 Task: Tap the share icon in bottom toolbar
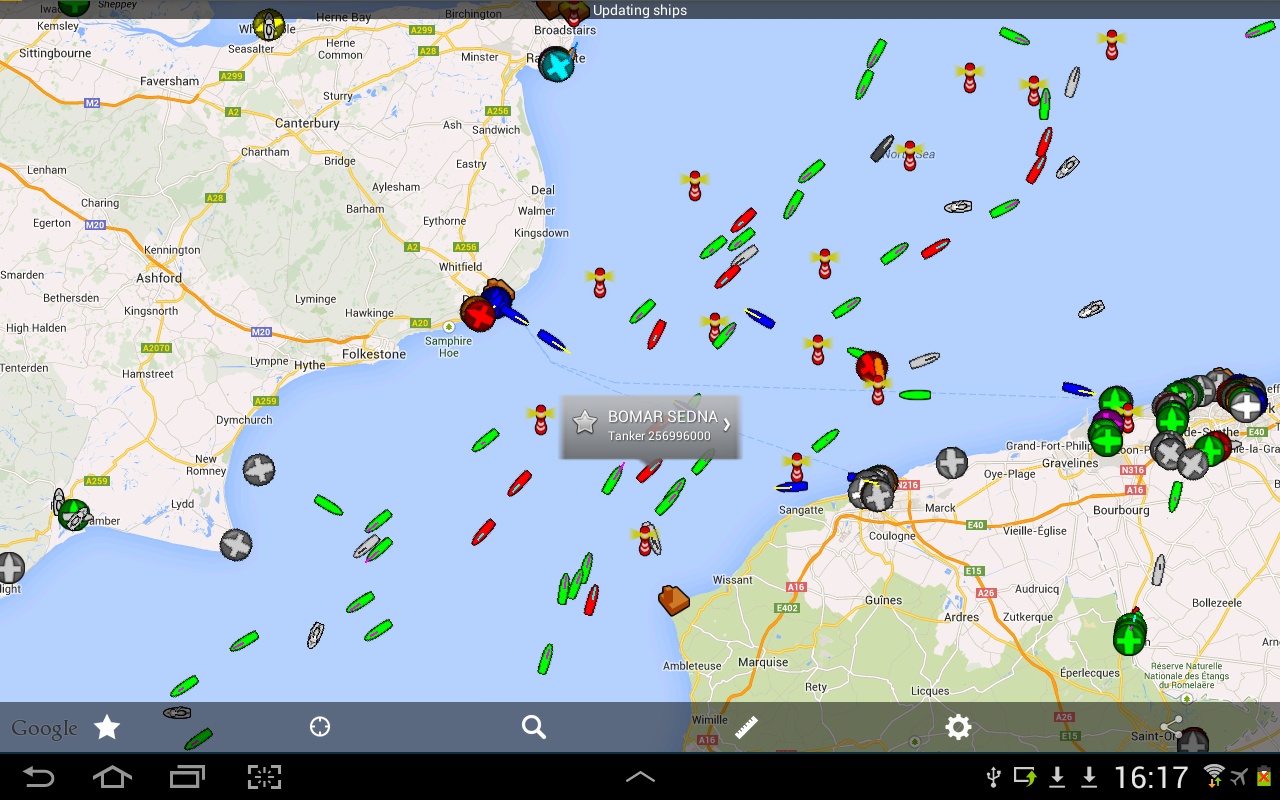click(1172, 727)
